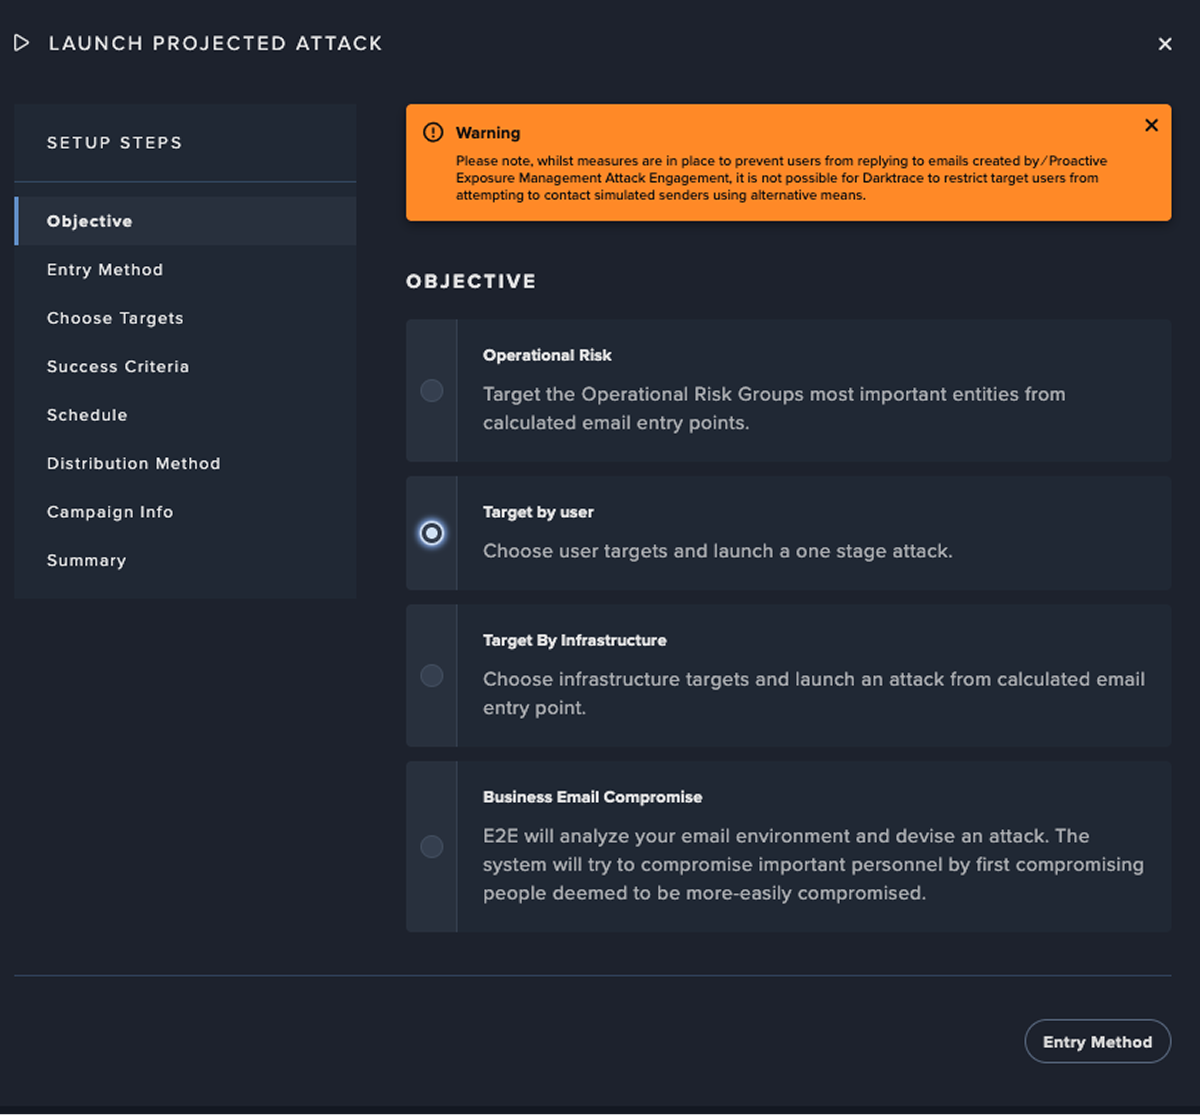Click the Business Email Compromise option card text
This screenshot has width=1200, height=1115.
tap(812, 864)
